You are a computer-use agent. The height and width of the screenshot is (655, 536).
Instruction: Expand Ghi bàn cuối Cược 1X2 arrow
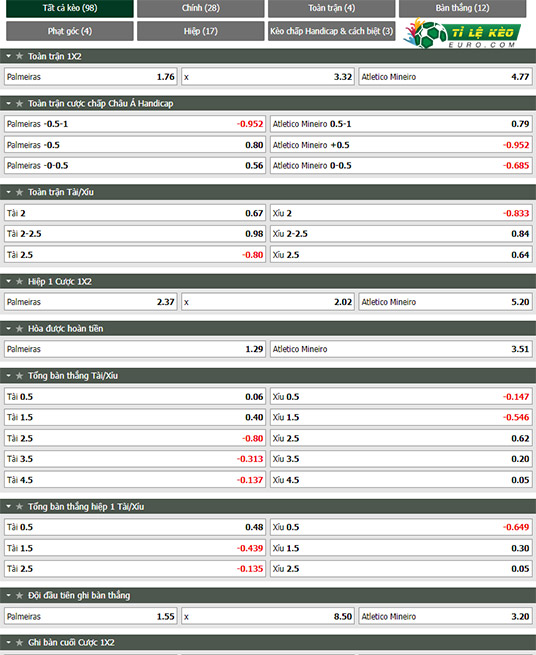point(8,642)
